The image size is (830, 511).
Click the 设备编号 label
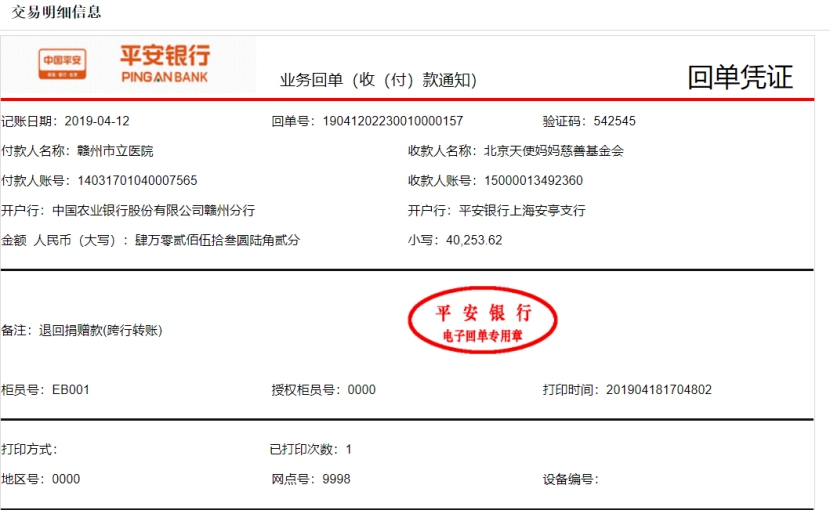[571, 480]
